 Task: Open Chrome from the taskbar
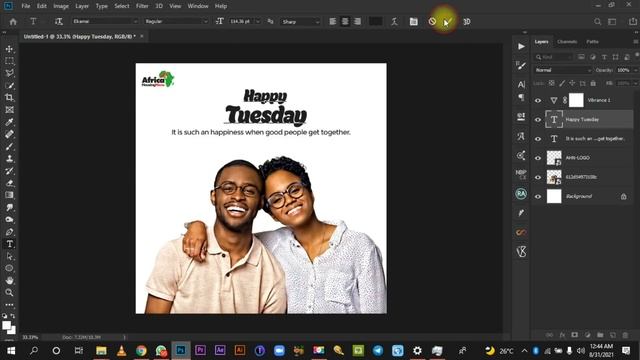pos(141,351)
